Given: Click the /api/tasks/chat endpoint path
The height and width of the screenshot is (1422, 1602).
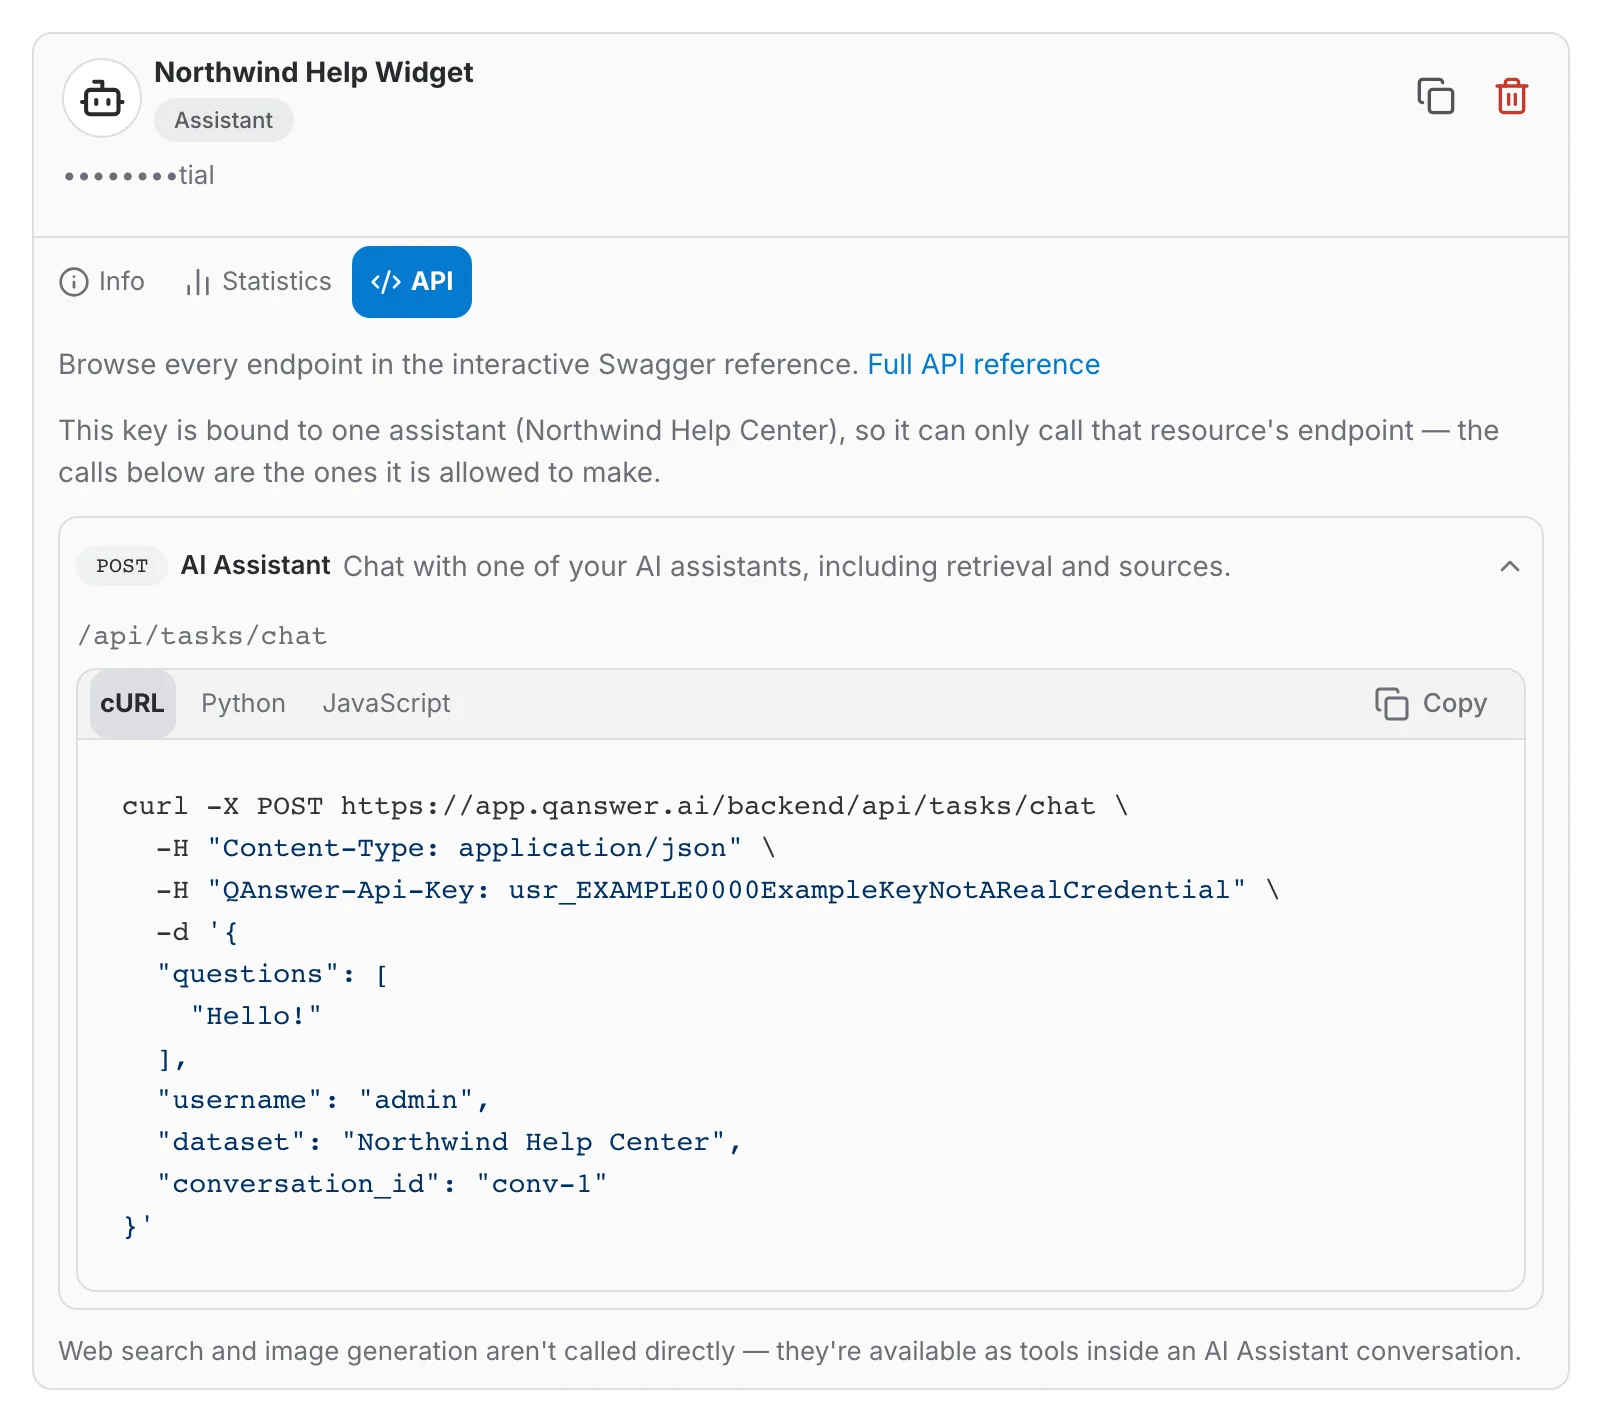Looking at the screenshot, I should (x=203, y=636).
